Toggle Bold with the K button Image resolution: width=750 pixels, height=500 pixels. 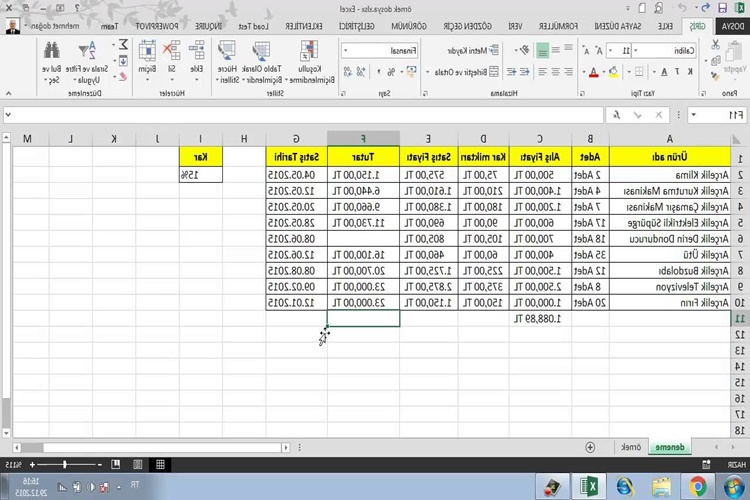point(690,72)
